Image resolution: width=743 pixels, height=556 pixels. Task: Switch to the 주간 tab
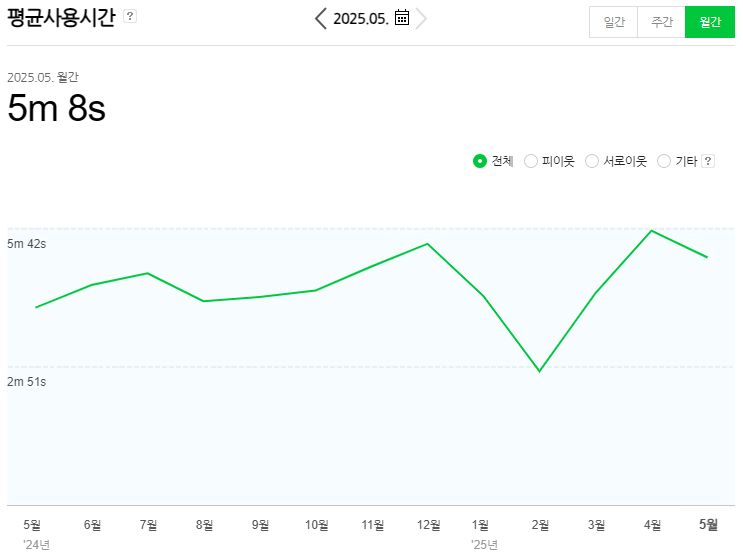tap(662, 22)
